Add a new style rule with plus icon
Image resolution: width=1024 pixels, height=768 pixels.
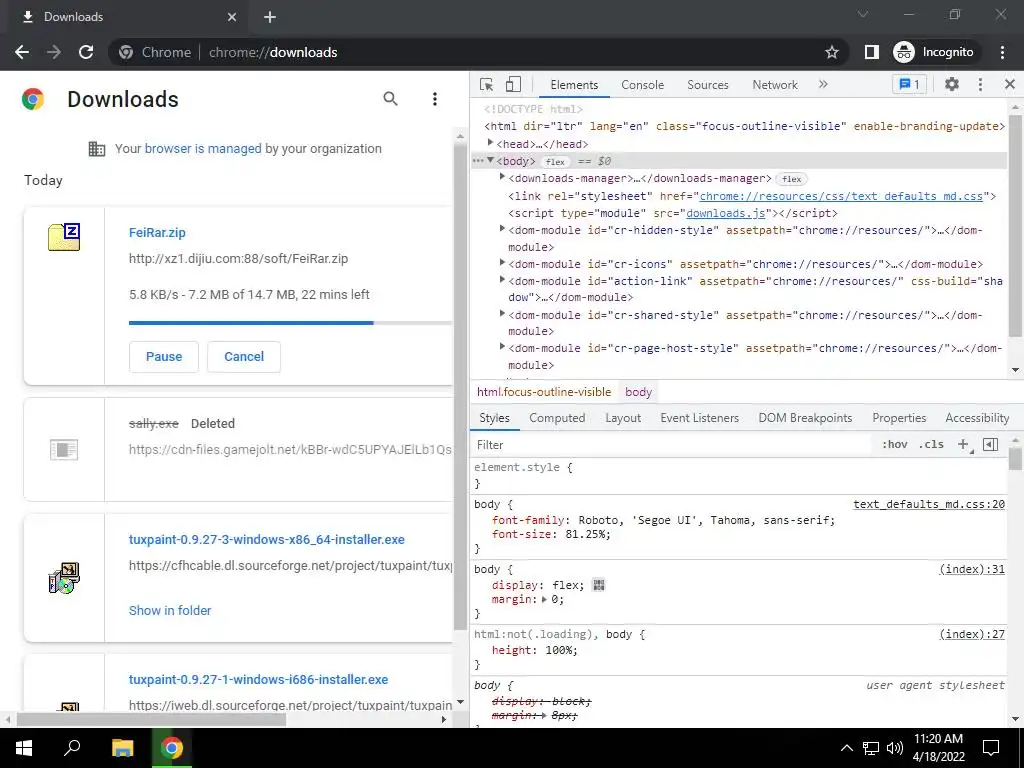click(x=963, y=445)
